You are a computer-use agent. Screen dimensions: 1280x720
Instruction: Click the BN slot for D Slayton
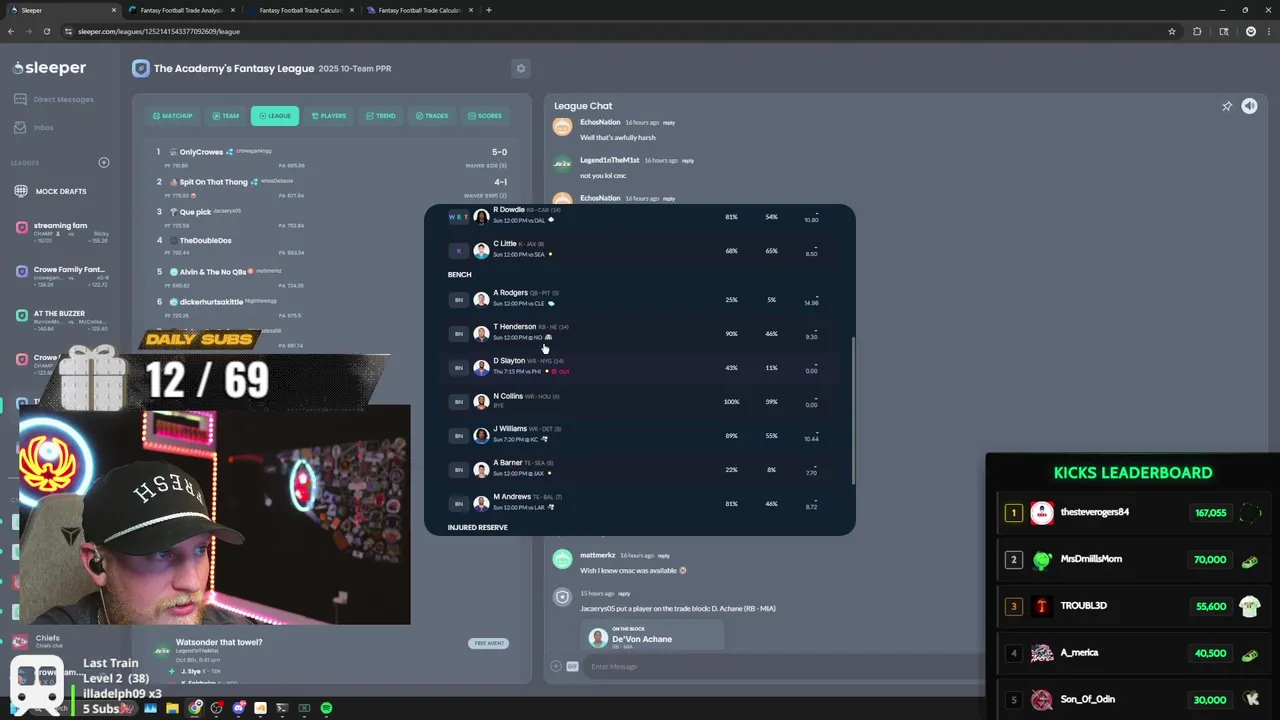pyautogui.click(x=459, y=367)
